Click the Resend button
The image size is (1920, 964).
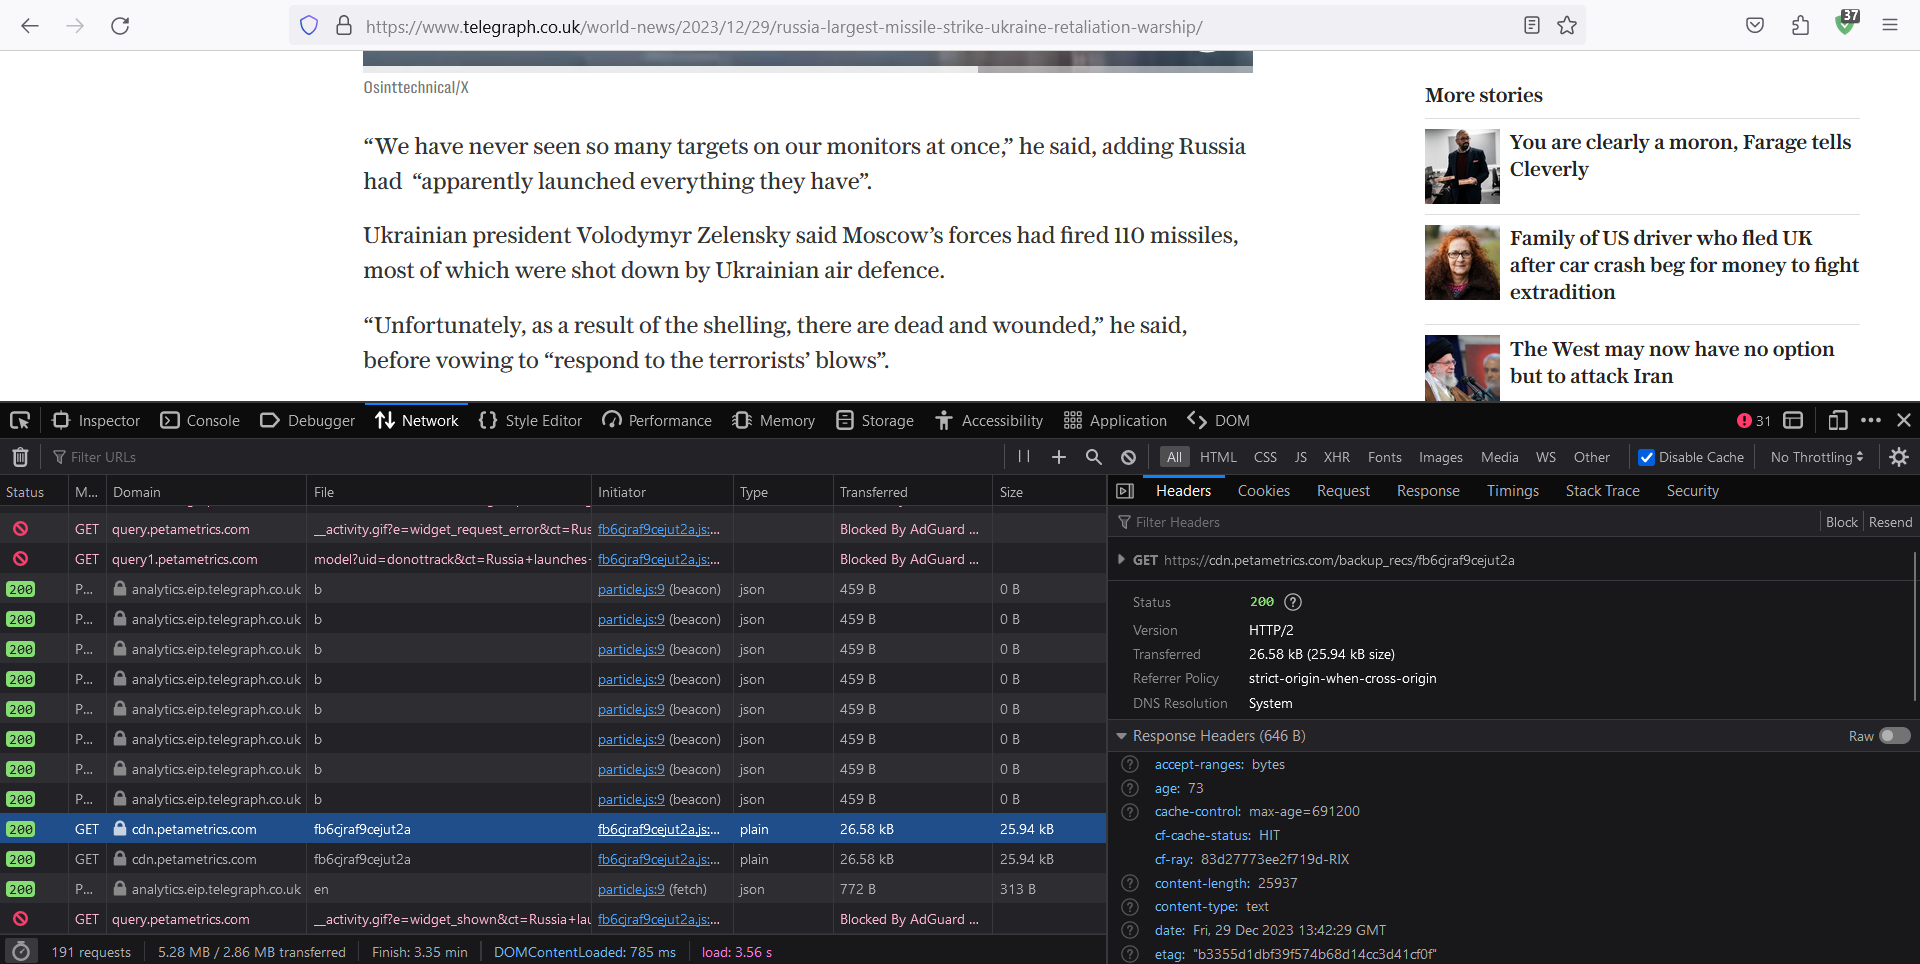point(1890,521)
